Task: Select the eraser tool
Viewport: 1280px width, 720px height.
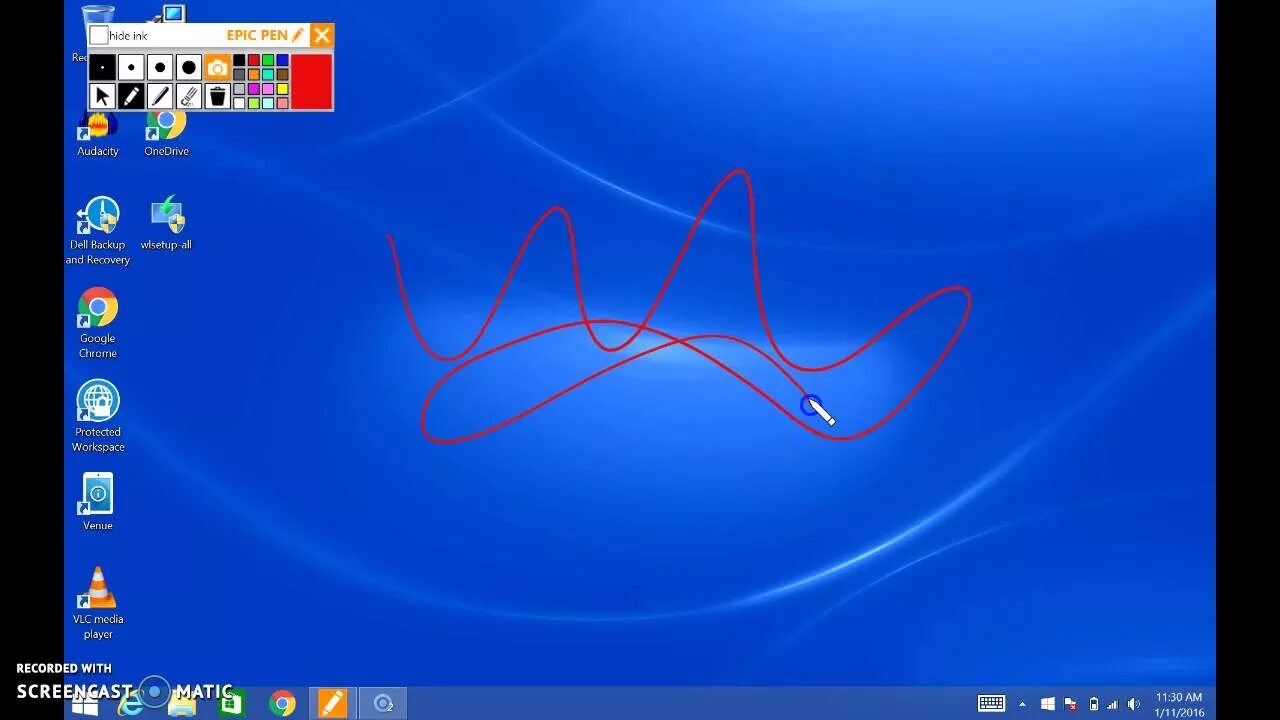Action: [x=189, y=96]
